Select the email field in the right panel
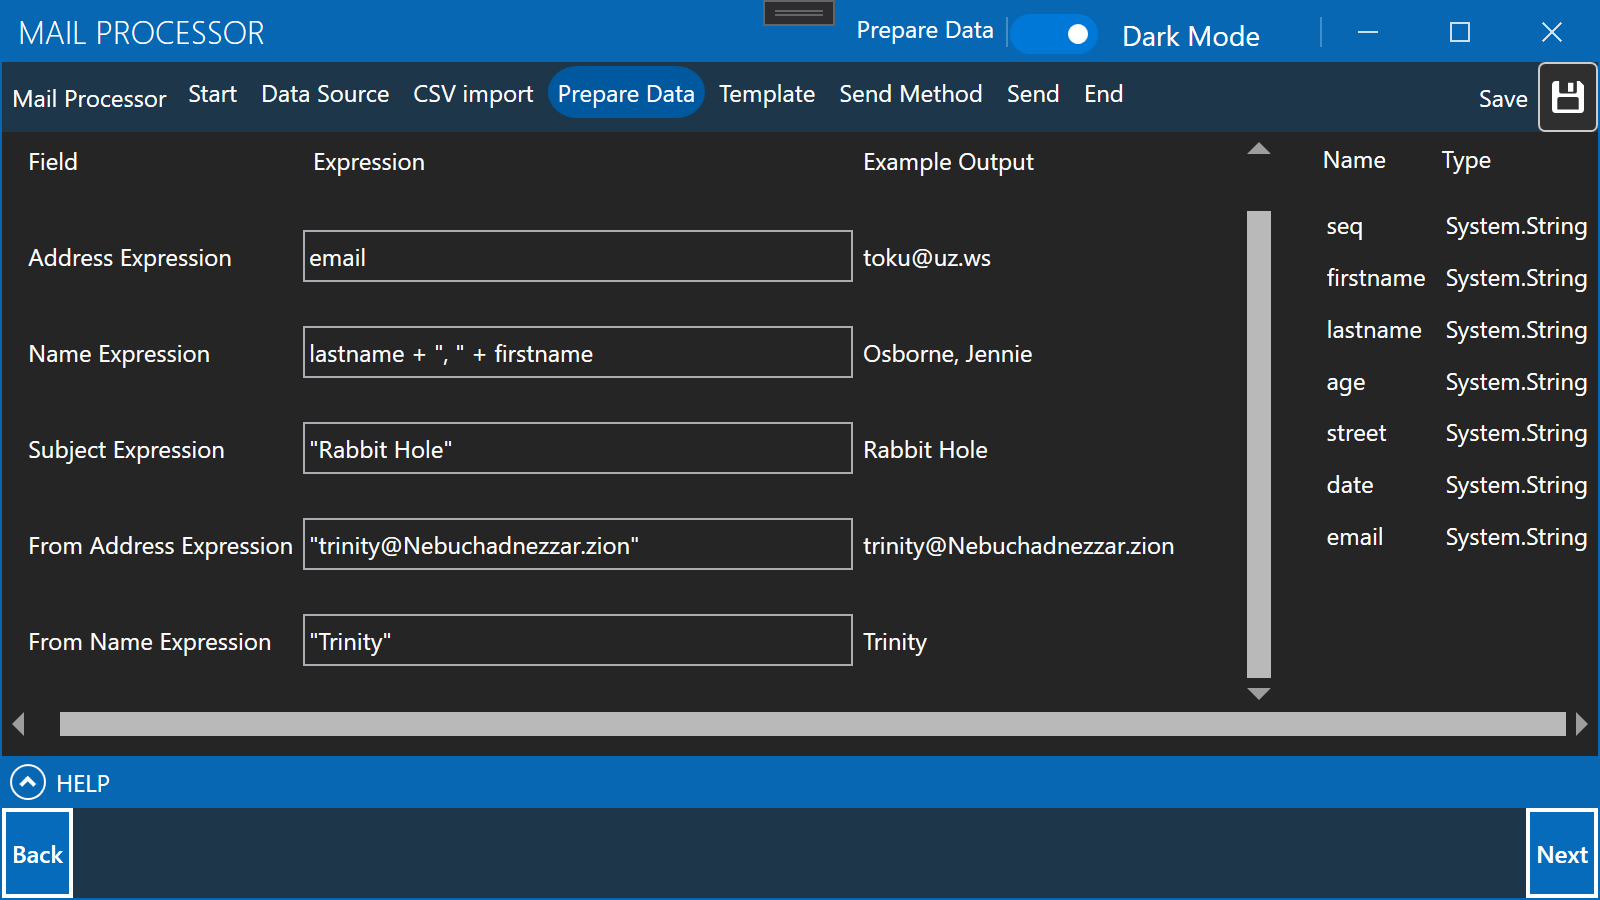The height and width of the screenshot is (900, 1600). pos(1354,537)
